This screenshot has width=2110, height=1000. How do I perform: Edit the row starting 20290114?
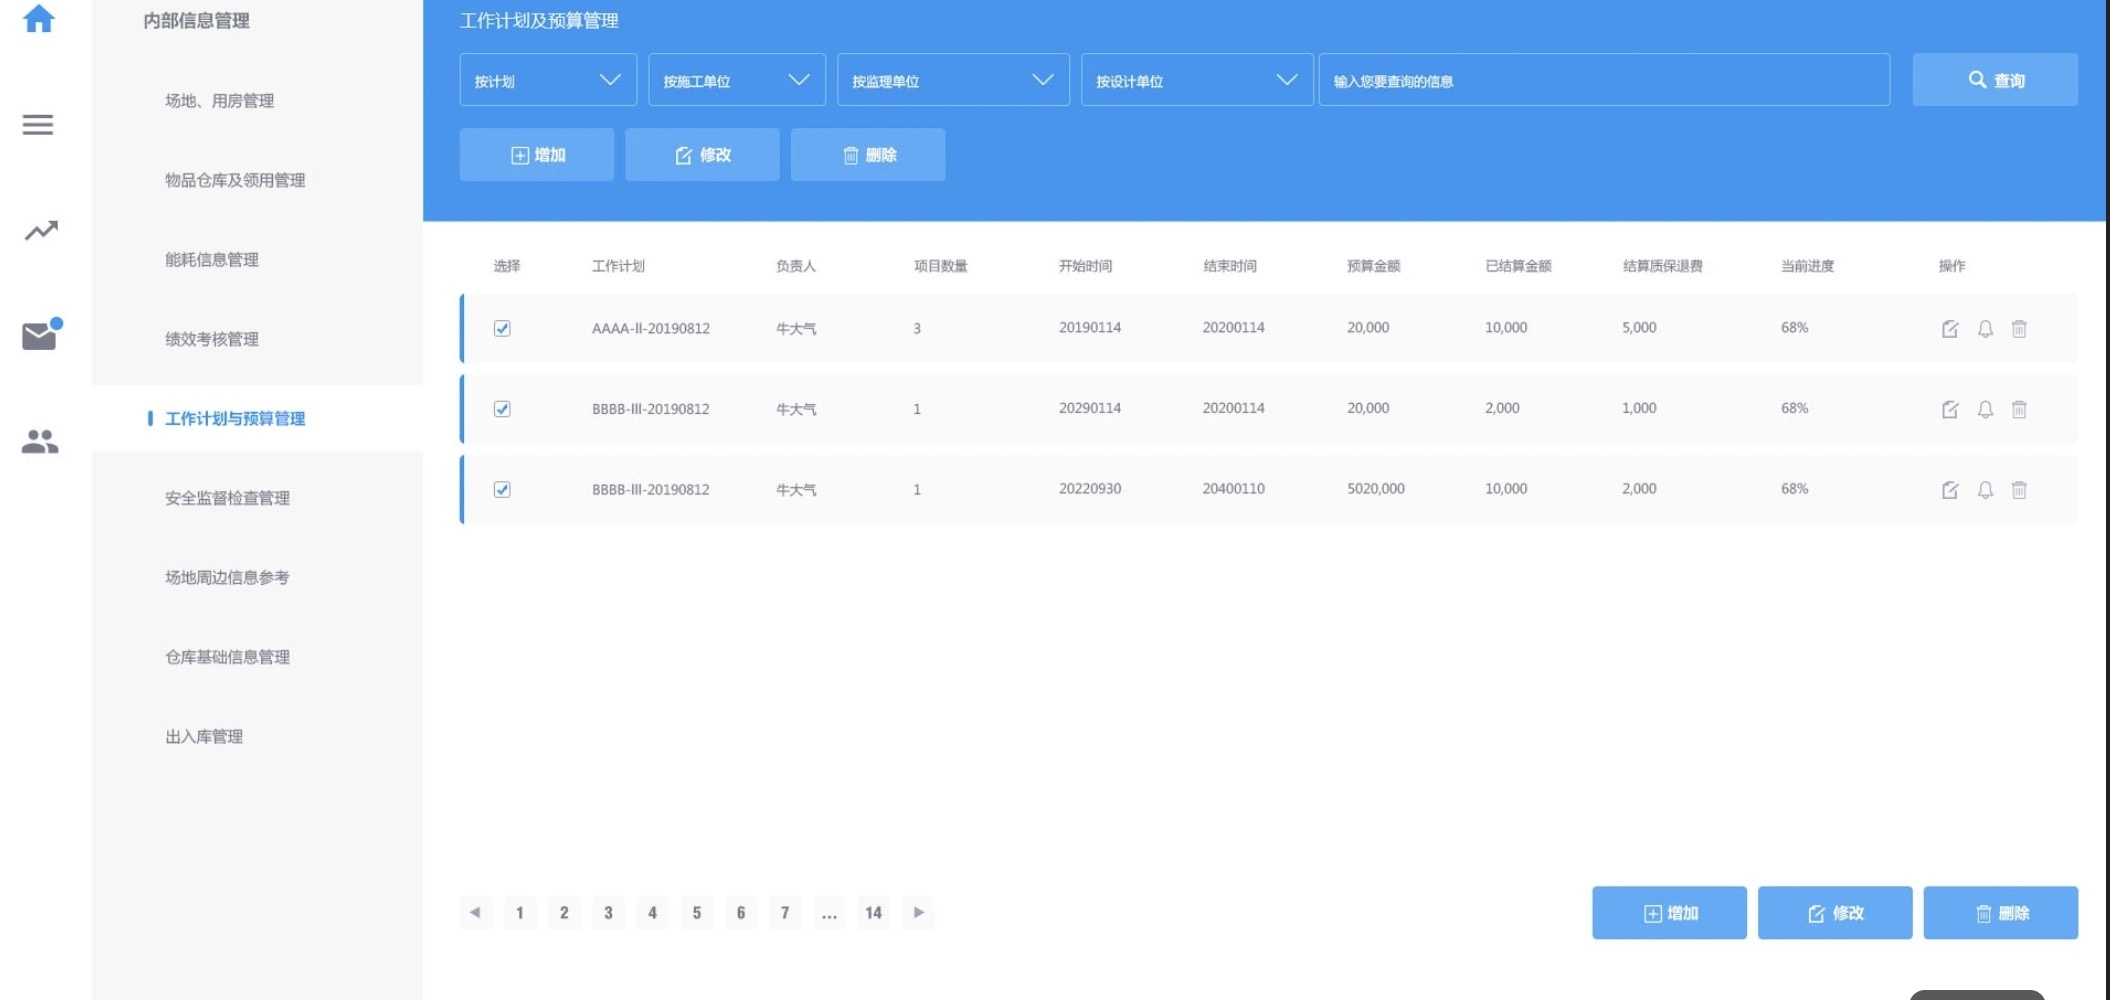tap(1950, 409)
